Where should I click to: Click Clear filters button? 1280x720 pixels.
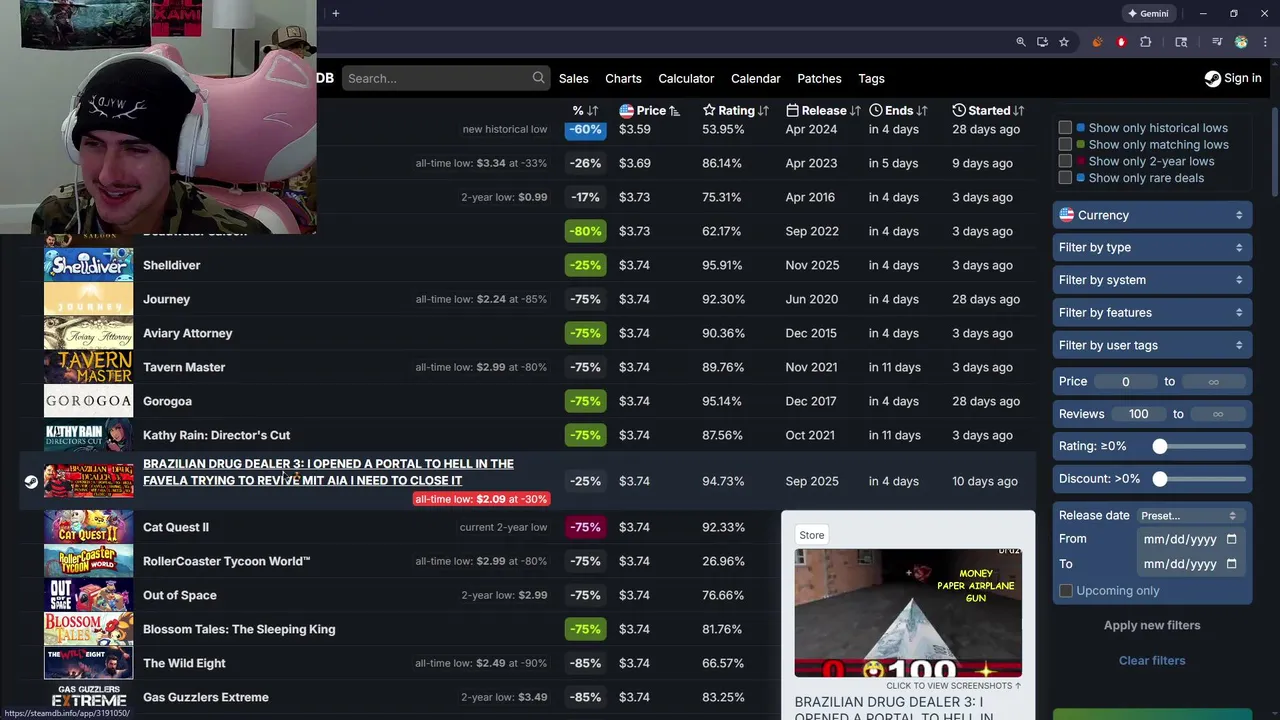[1152, 660]
